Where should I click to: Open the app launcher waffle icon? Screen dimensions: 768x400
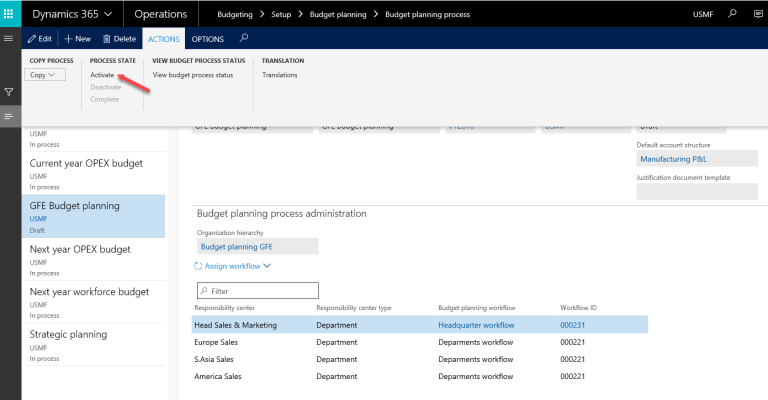pos(10,15)
